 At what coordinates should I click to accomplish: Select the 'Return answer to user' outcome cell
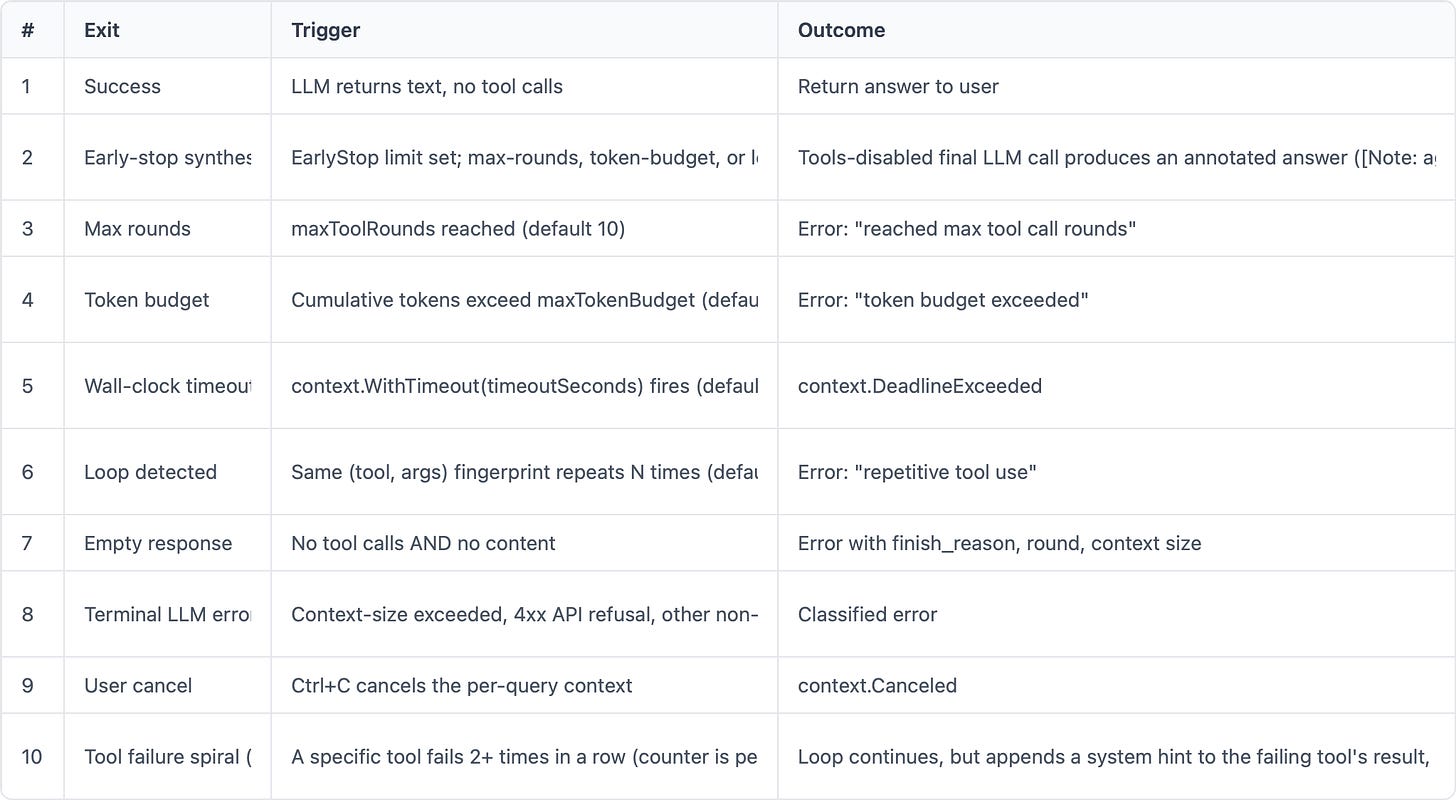[x=1116, y=86]
